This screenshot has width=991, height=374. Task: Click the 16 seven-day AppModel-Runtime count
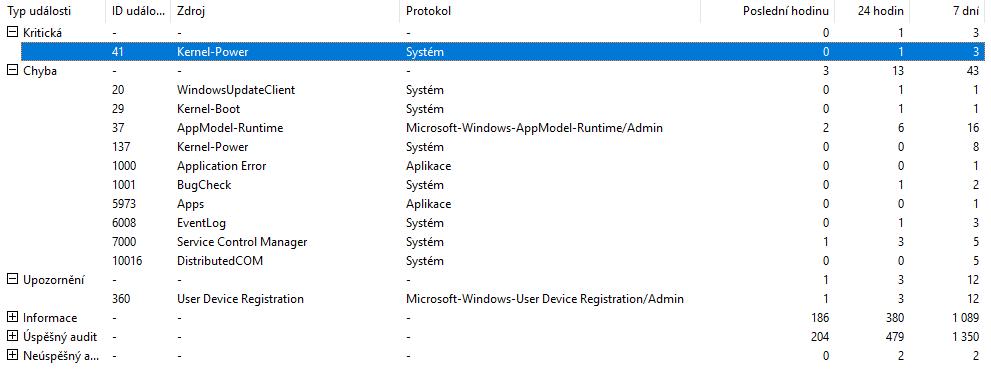point(973,128)
